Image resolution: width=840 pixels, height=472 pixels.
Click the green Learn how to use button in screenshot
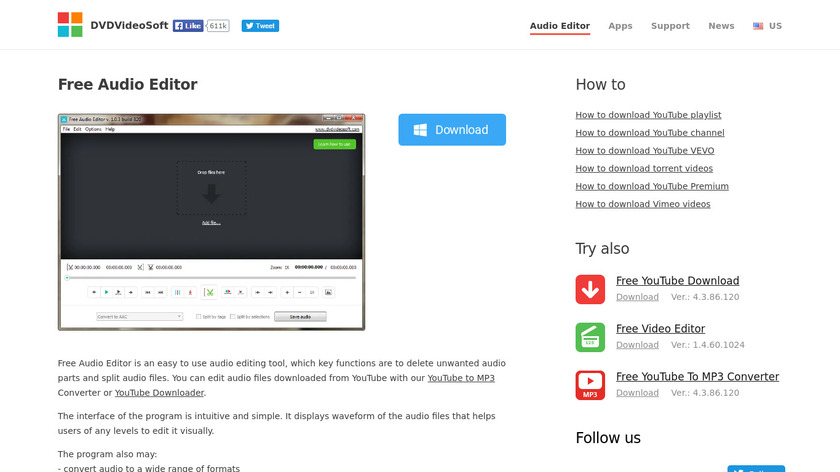click(x=334, y=144)
